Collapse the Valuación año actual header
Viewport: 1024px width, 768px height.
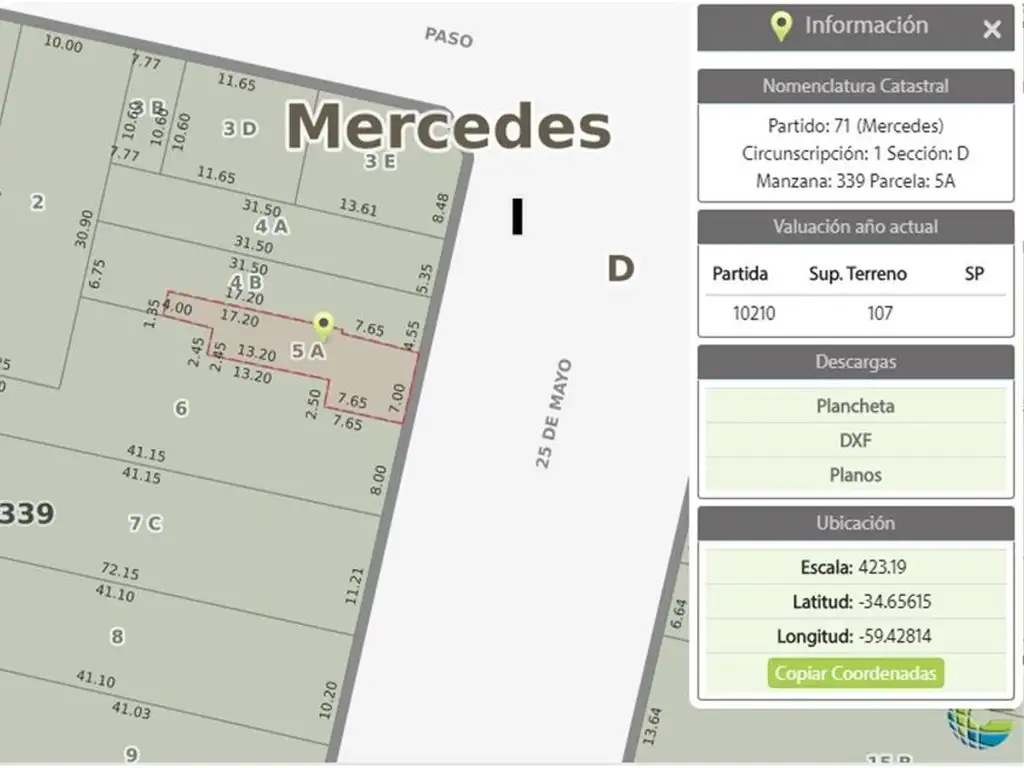[855, 227]
